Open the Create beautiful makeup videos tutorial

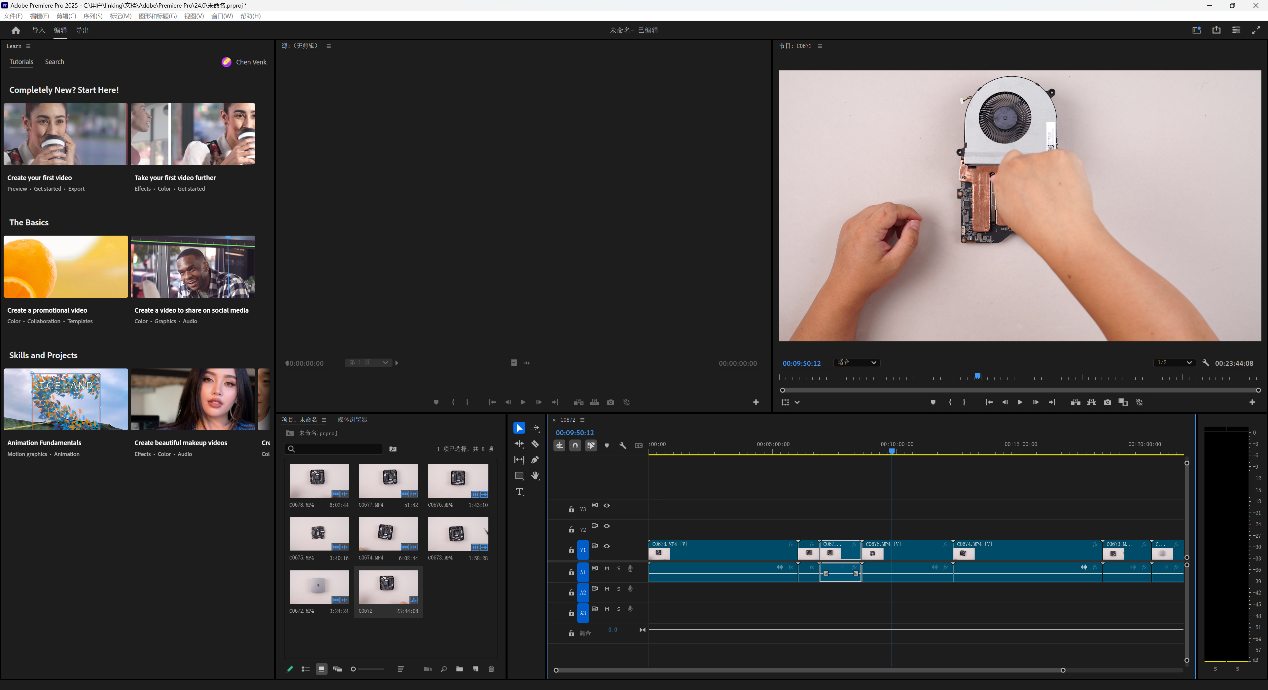pyautogui.click(x=193, y=400)
